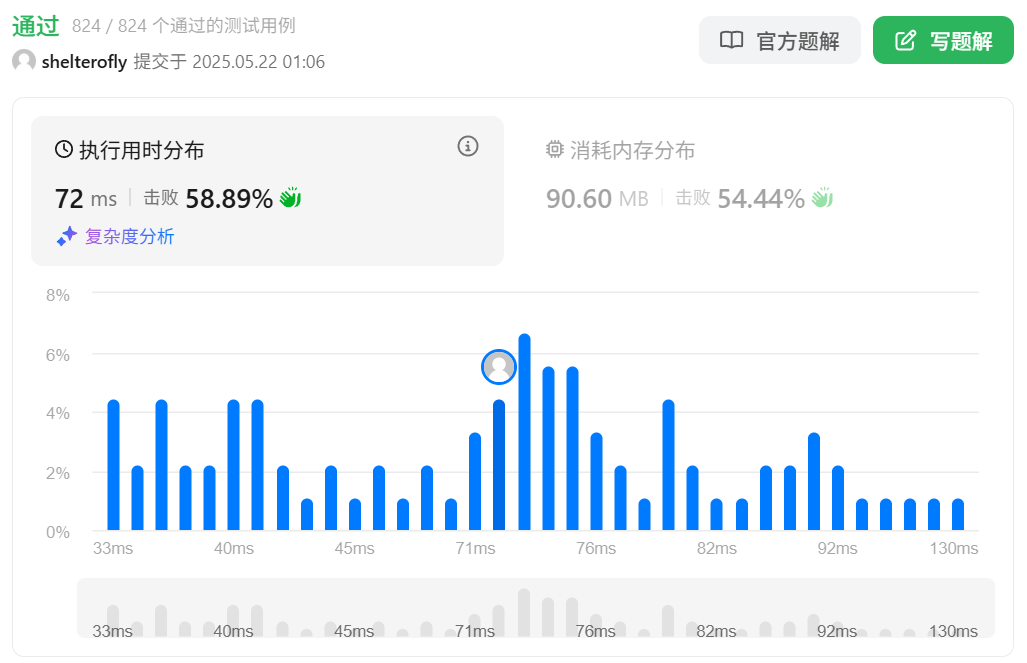The width and height of the screenshot is (1027, 663).
Task: Click the chart range slider strip below histogram
Action: pyautogui.click(x=536, y=608)
